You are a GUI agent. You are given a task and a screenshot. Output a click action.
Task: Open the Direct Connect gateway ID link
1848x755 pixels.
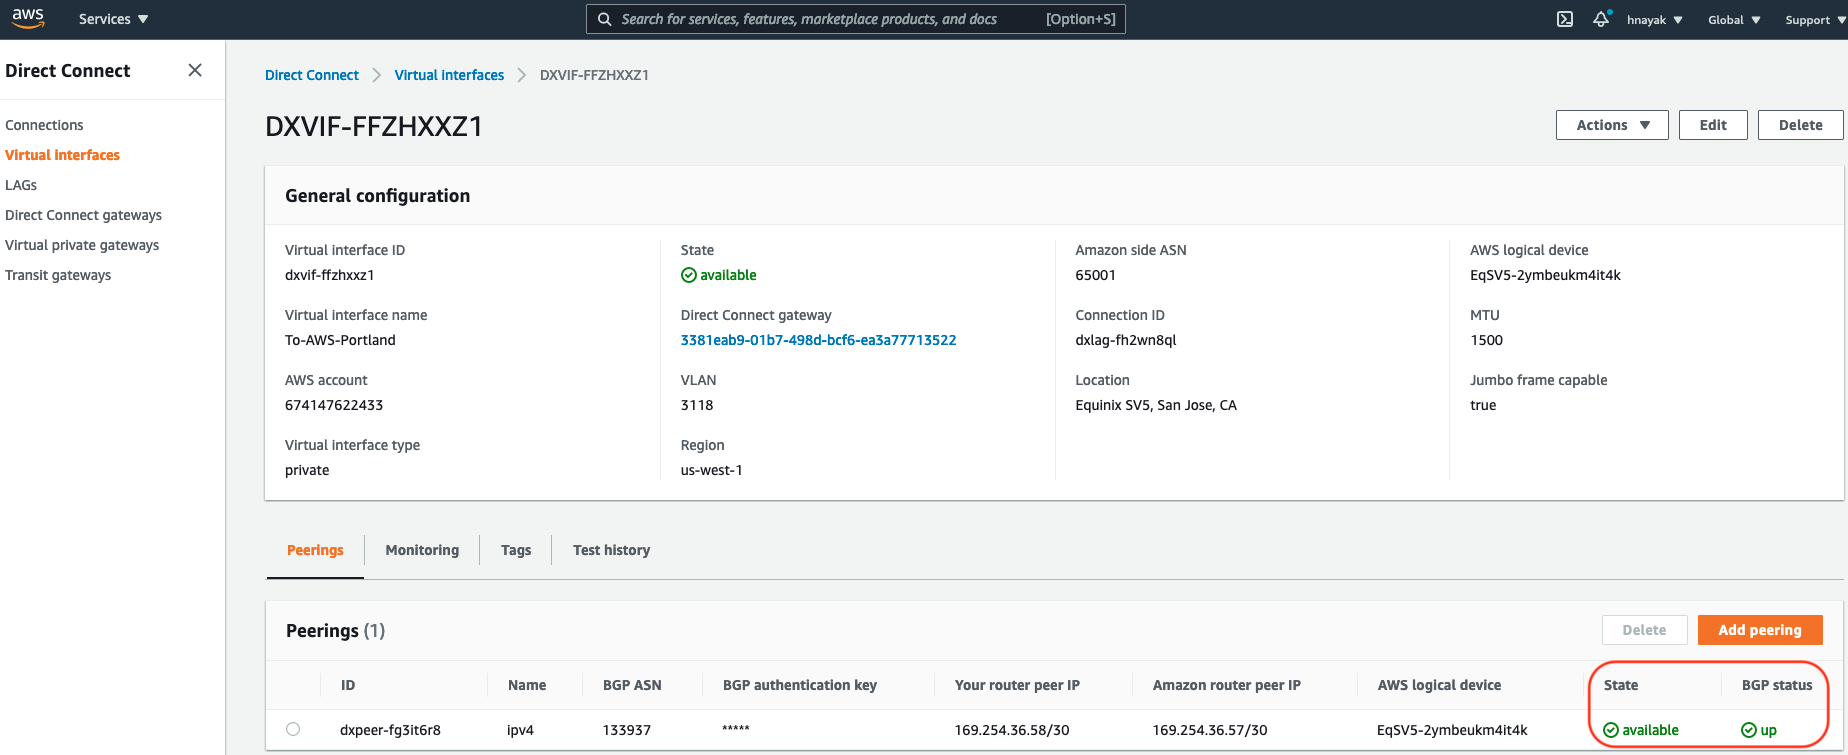[x=818, y=340]
